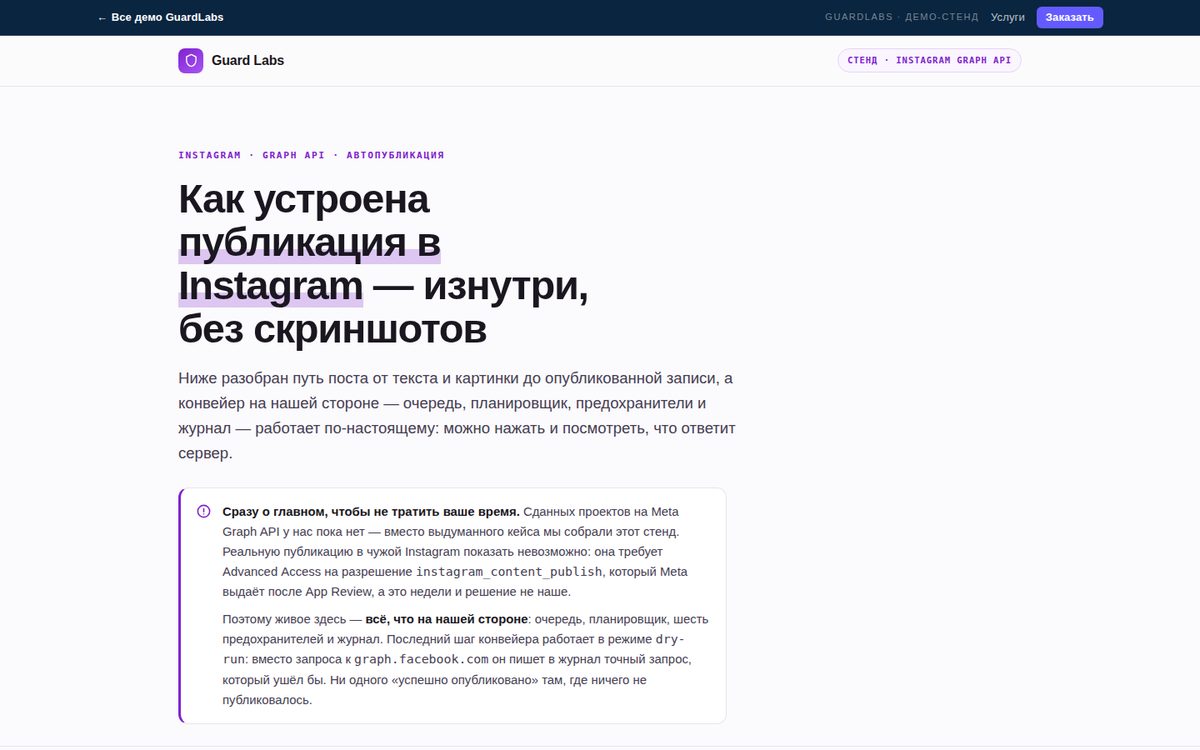Click the paragraph starting 'Ниже разобран путь поста'
This screenshot has width=1200, height=750.
(x=458, y=415)
